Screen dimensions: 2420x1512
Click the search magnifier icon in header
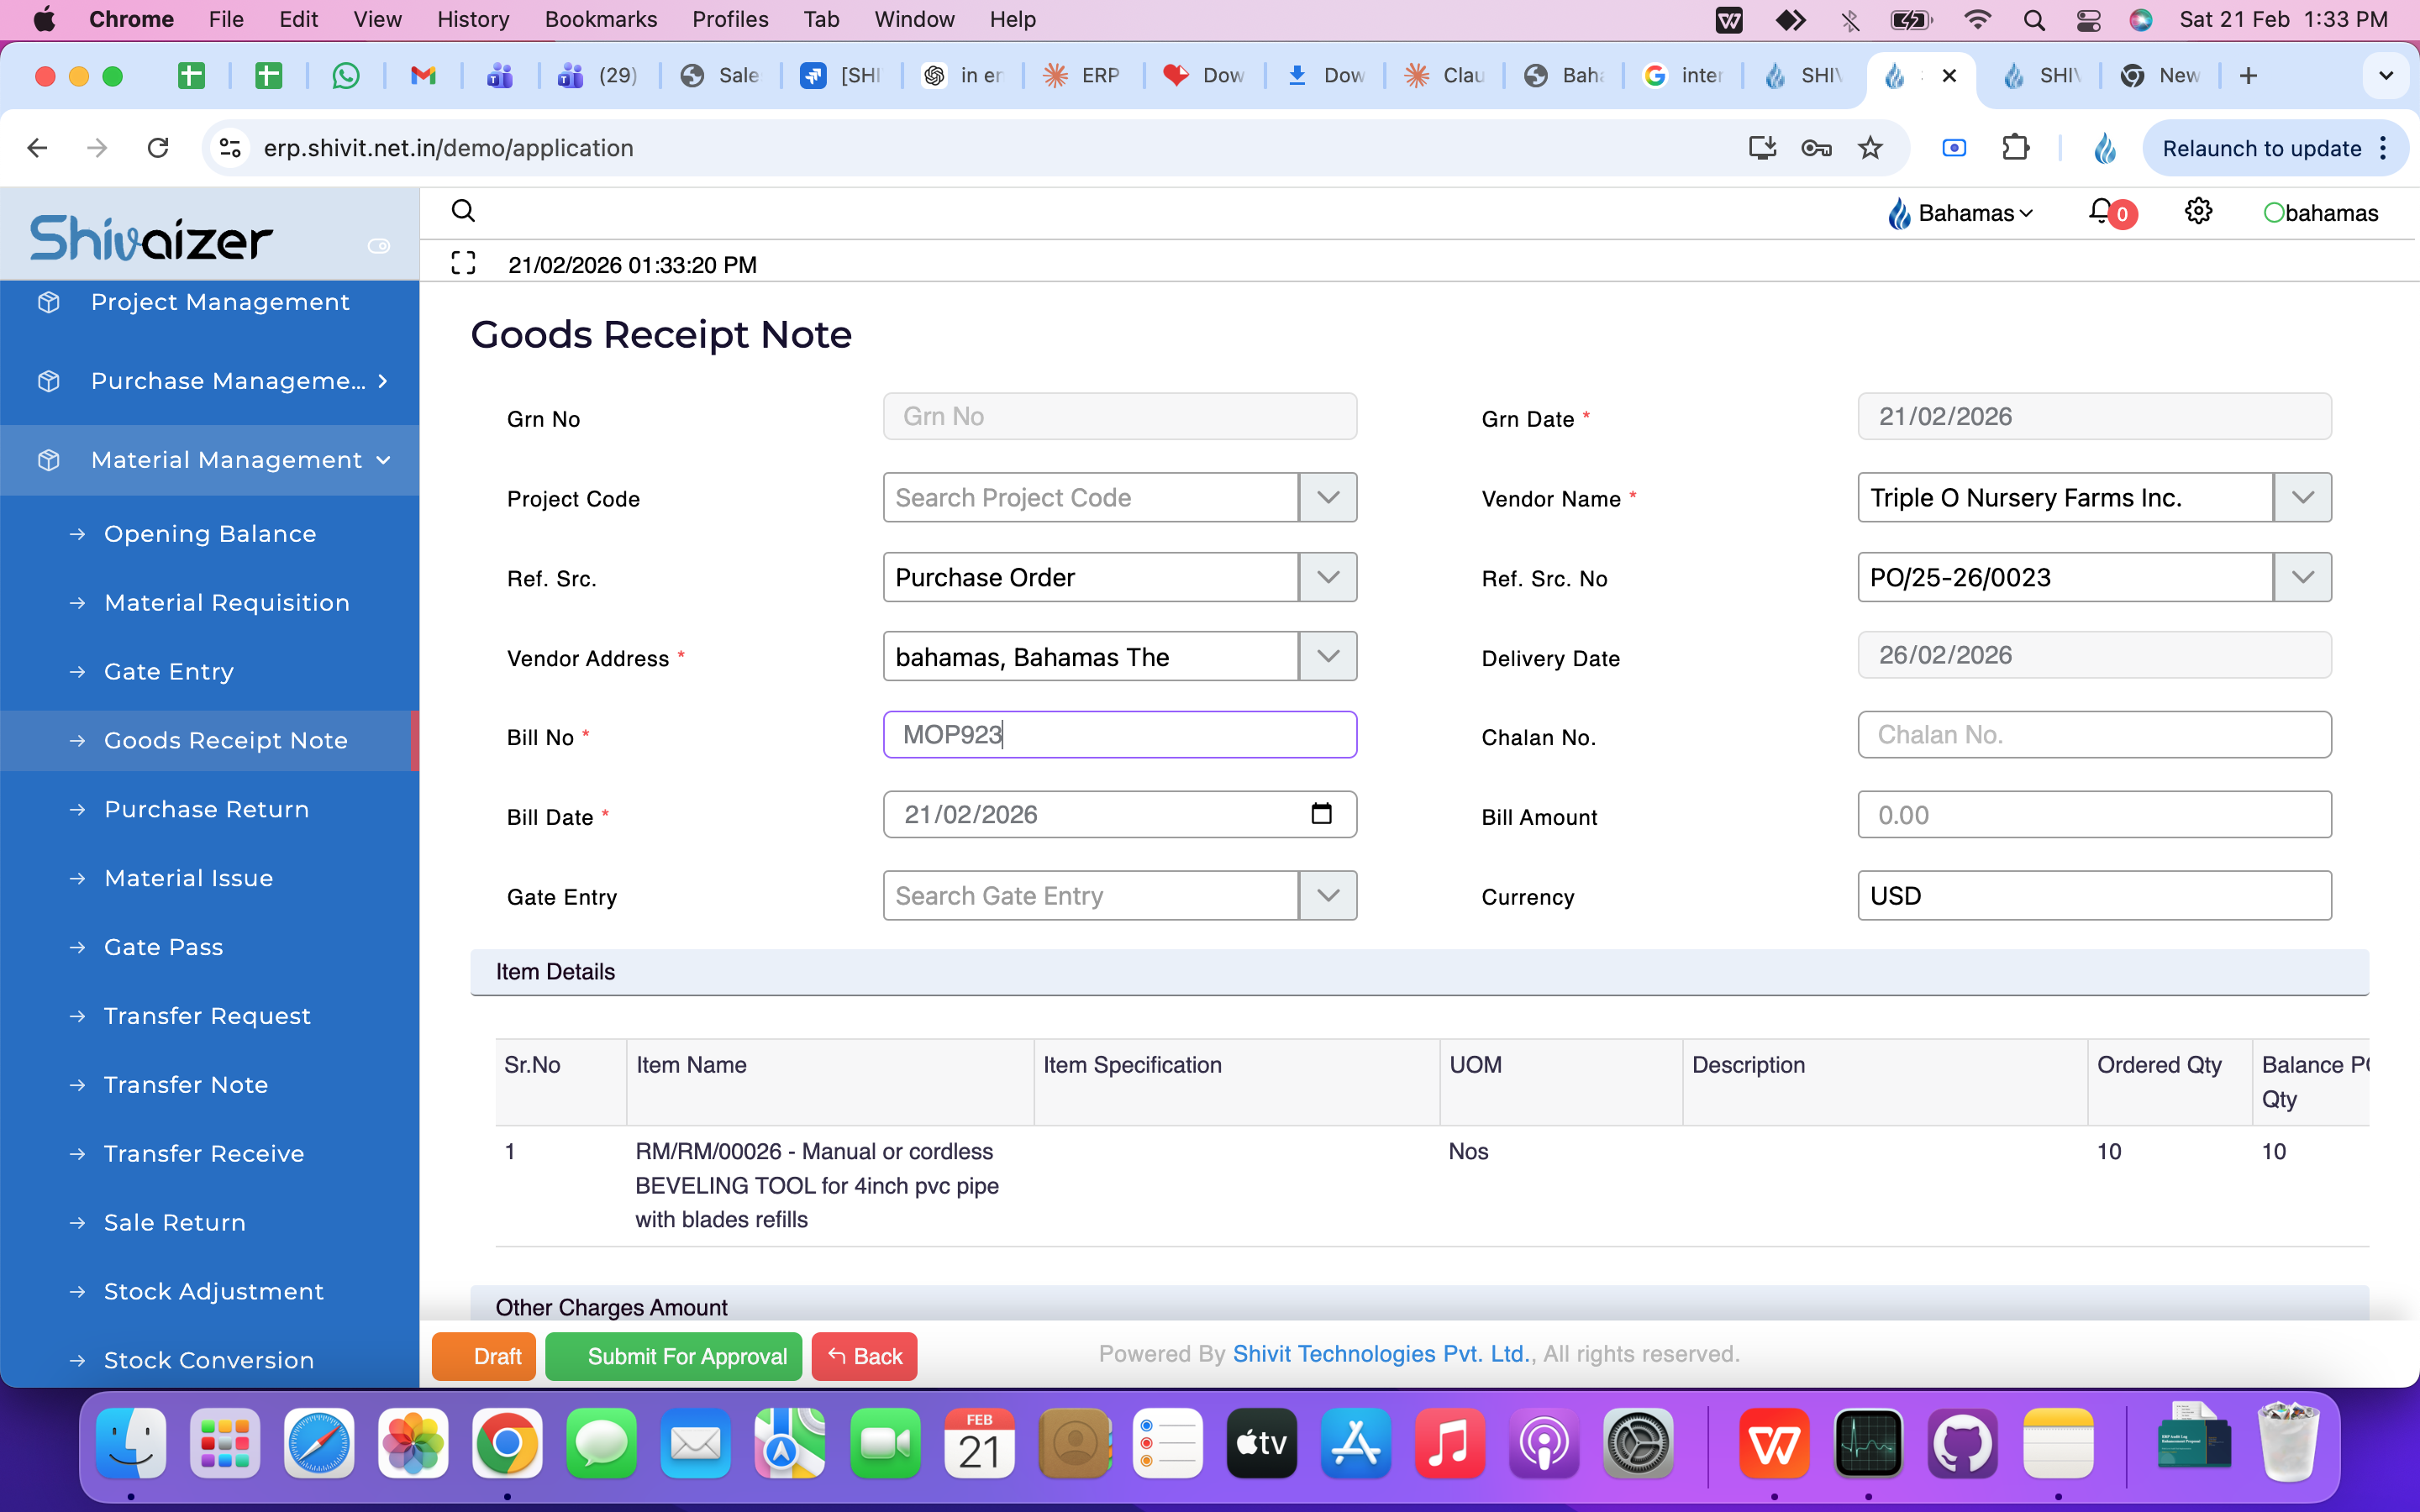pyautogui.click(x=462, y=211)
